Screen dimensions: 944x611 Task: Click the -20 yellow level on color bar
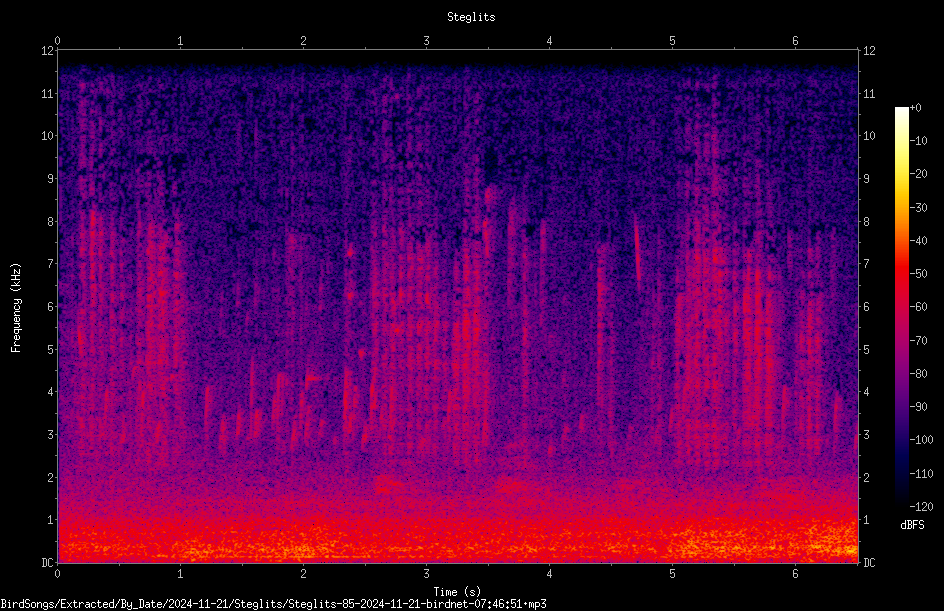point(918,173)
